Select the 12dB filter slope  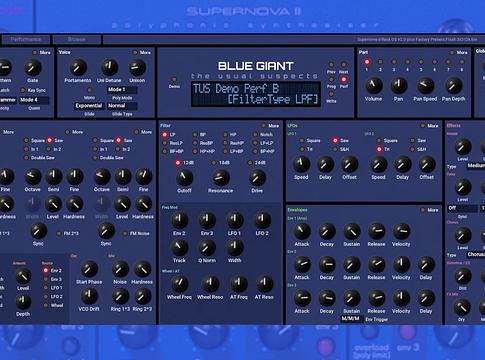(x=178, y=163)
